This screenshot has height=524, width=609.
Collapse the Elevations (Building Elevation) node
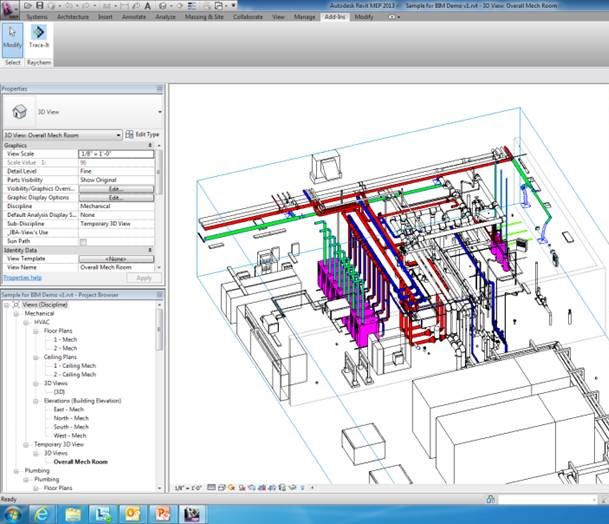[36, 401]
